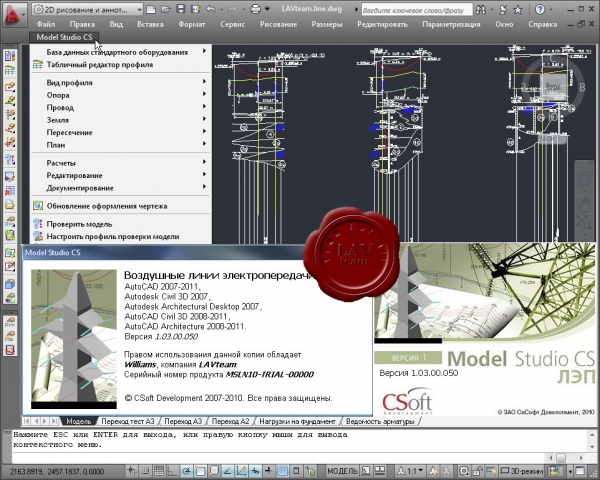600x480 pixels.
Task: Click icon next to Проверить модель
Action: pos(38,224)
